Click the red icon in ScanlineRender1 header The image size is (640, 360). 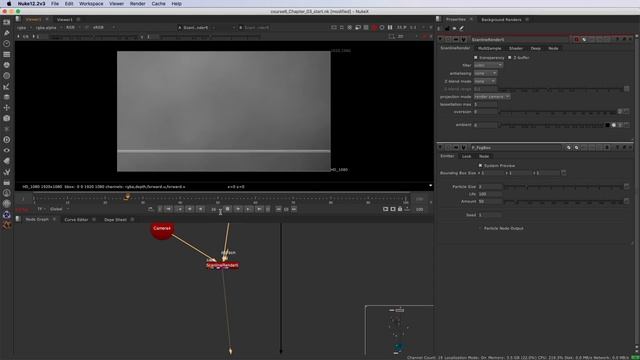tap(576, 40)
